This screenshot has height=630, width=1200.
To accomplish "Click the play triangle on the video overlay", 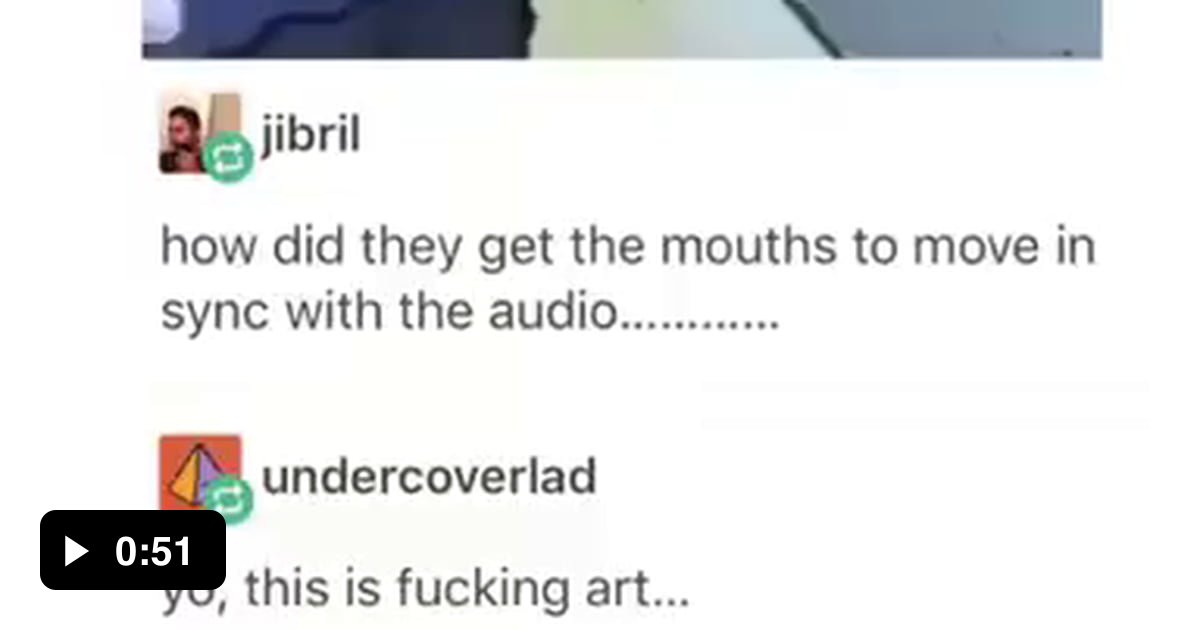I will (77, 551).
